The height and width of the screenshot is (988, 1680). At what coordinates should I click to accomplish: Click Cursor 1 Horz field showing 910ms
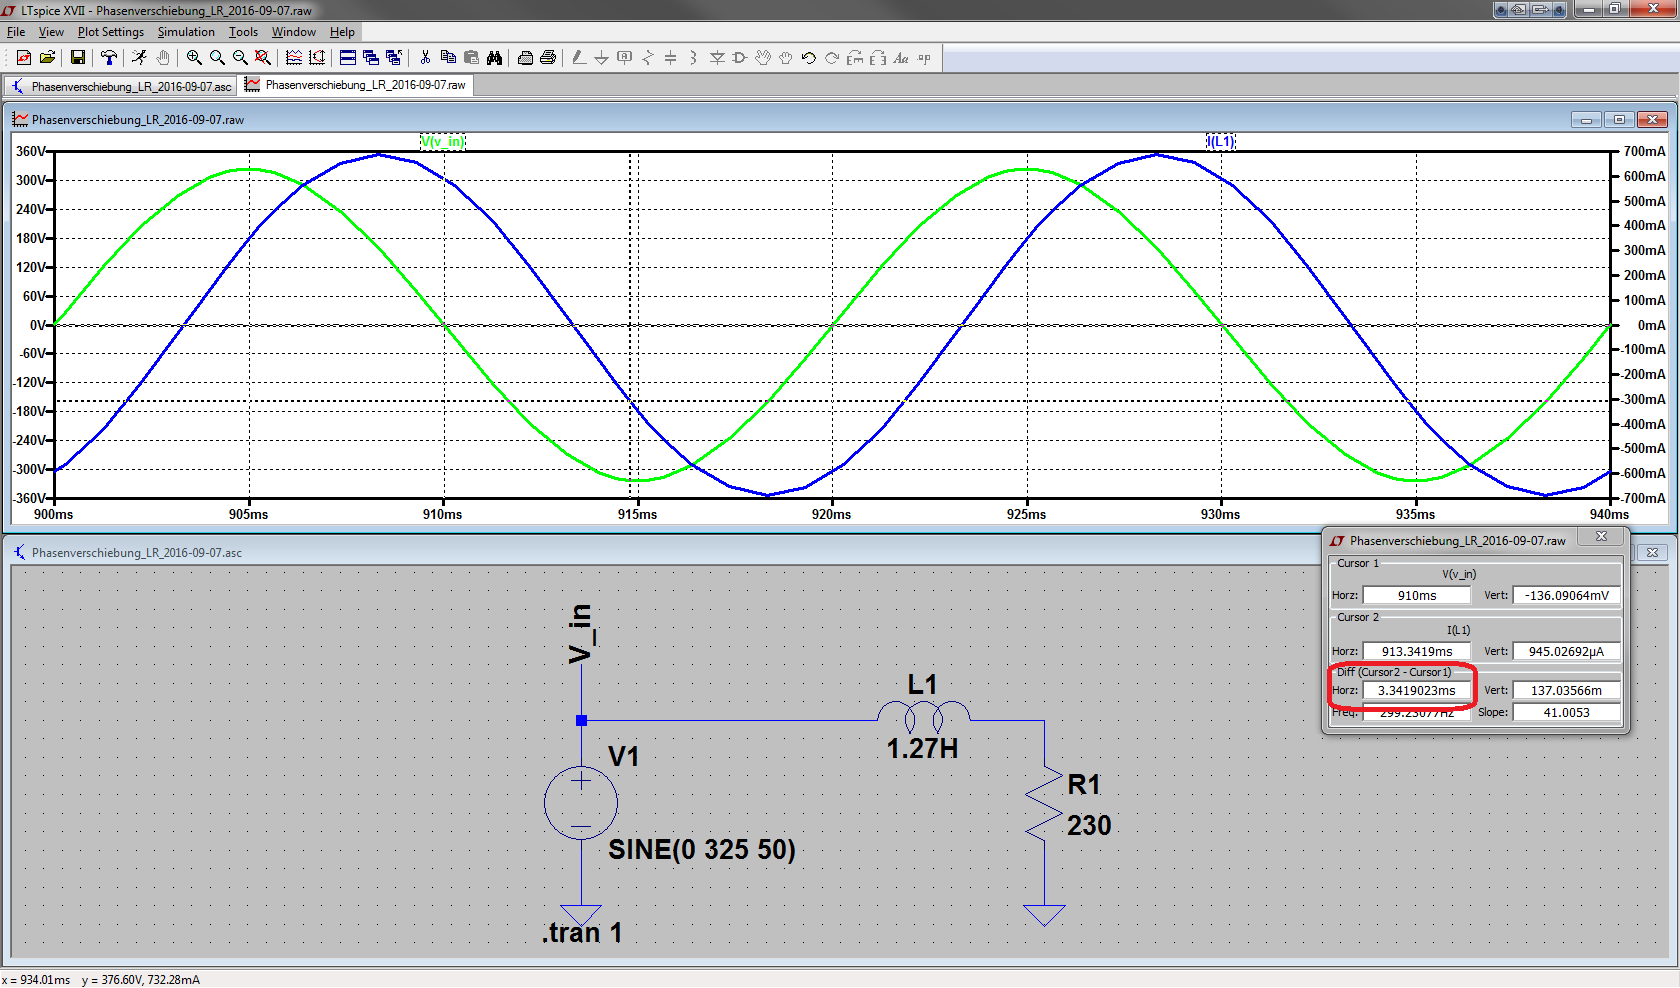[1417, 595]
